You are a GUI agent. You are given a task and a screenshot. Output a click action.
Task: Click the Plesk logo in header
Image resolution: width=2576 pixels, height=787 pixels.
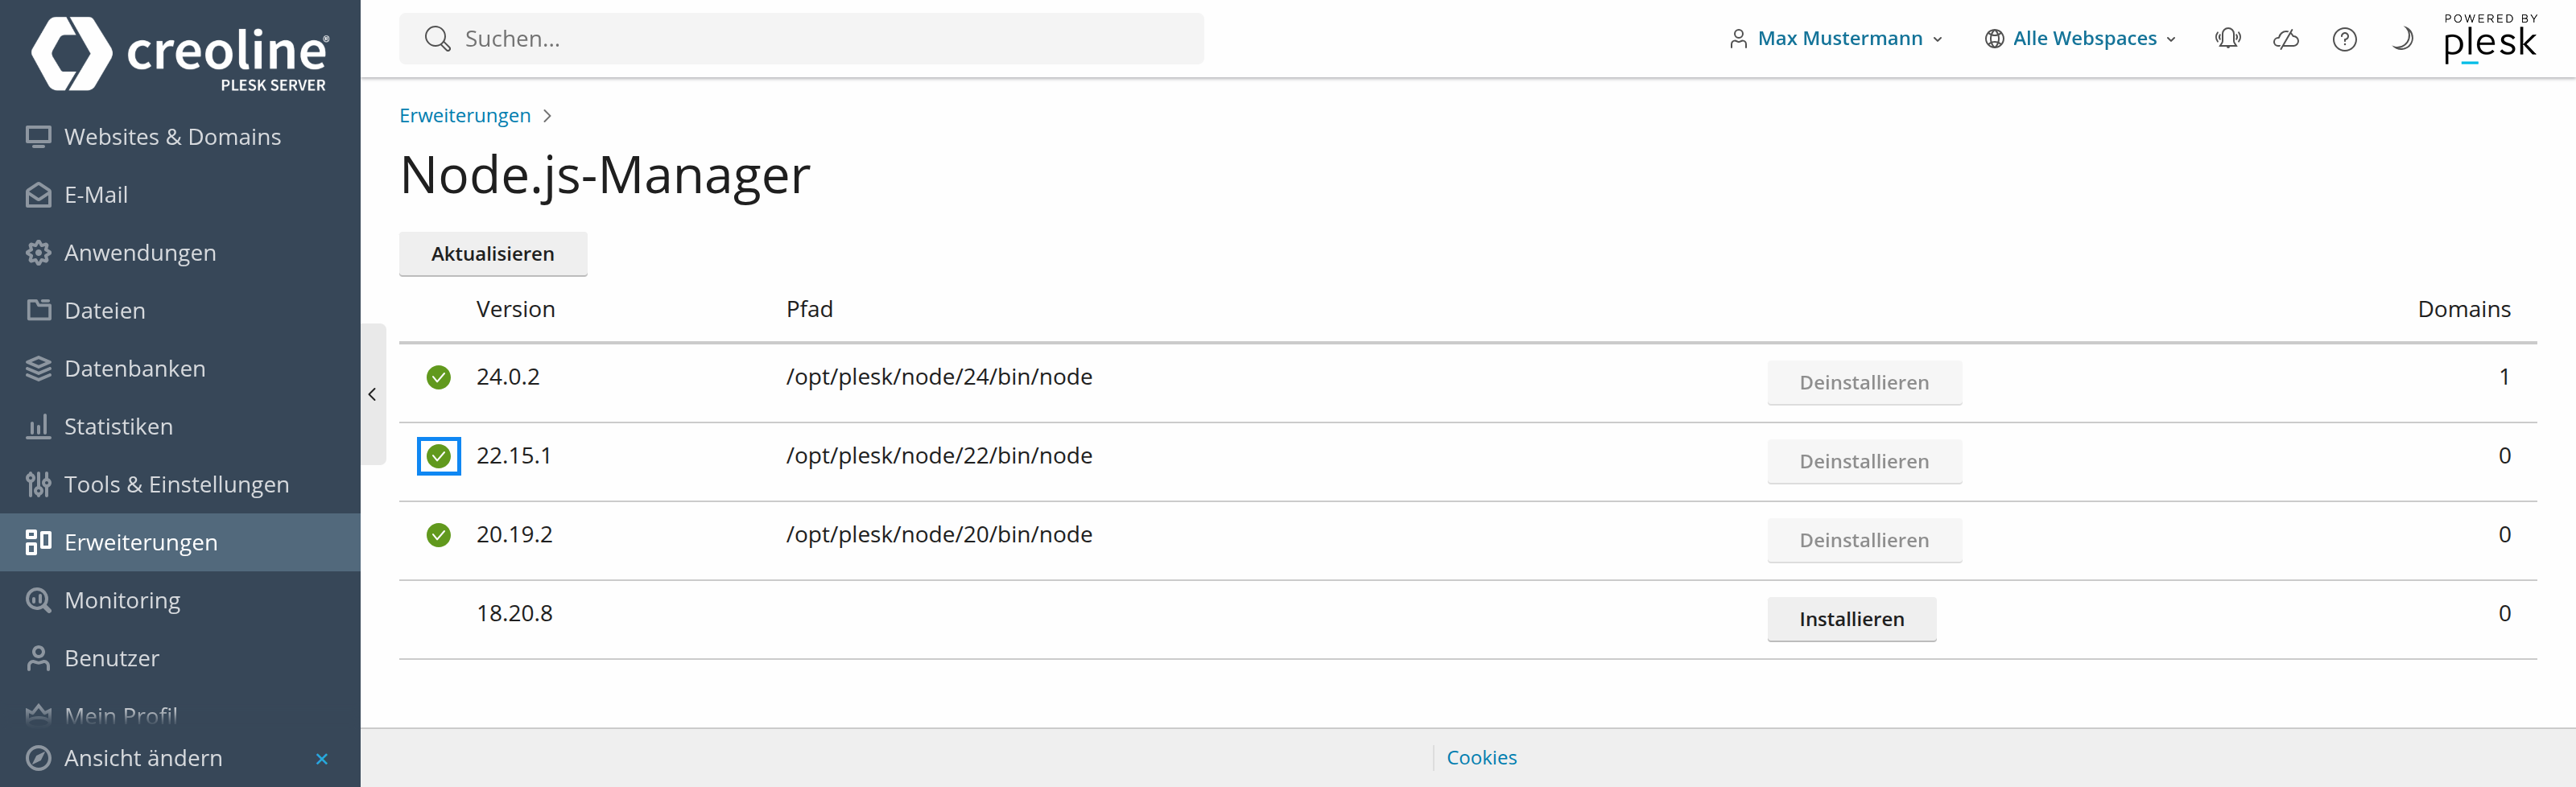point(2490,39)
